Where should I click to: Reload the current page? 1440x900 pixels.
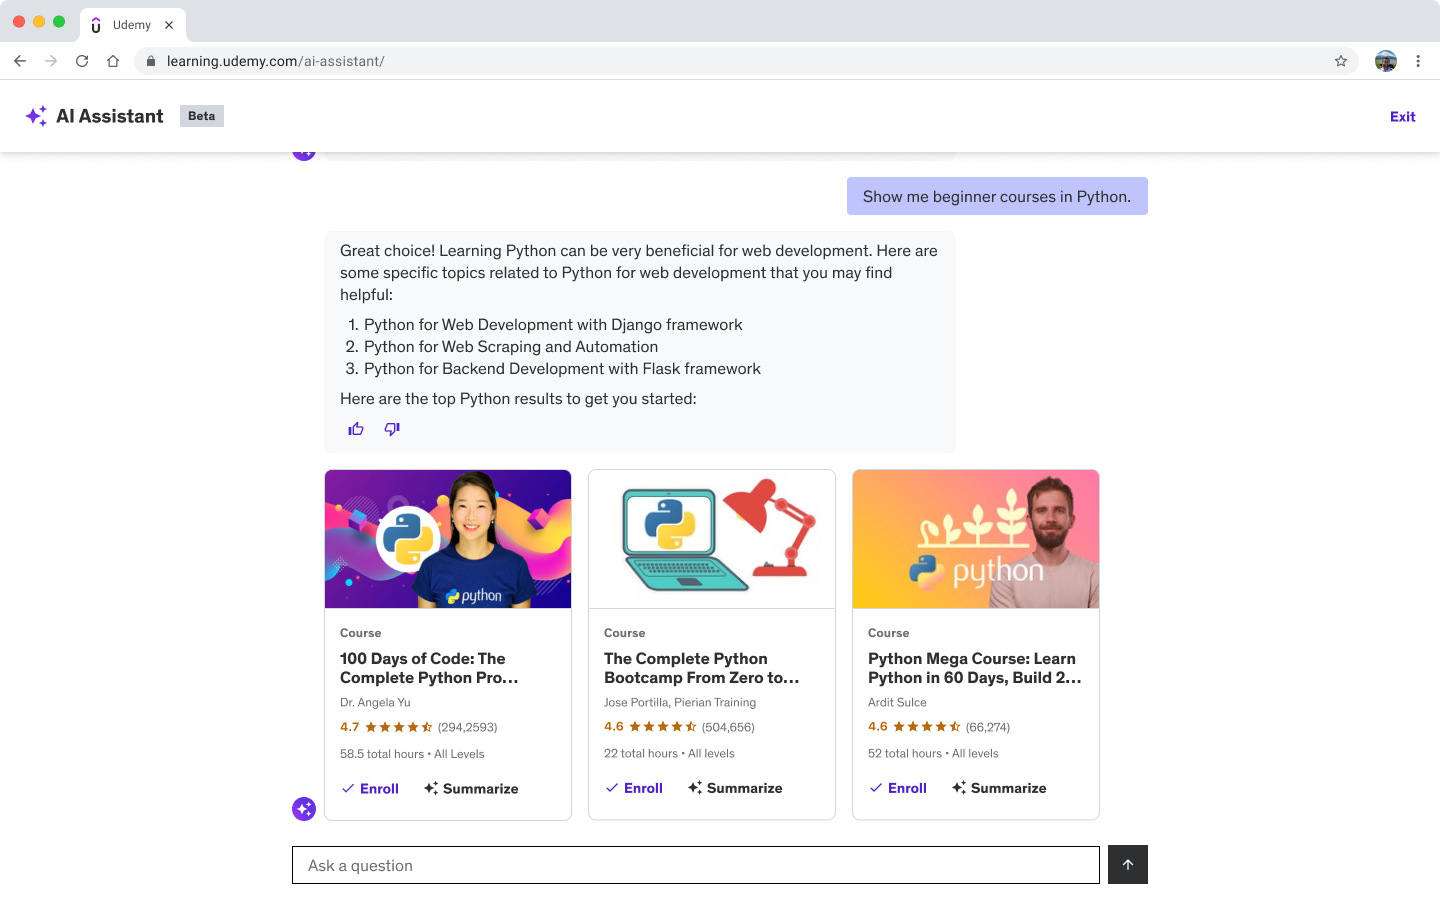[82, 60]
